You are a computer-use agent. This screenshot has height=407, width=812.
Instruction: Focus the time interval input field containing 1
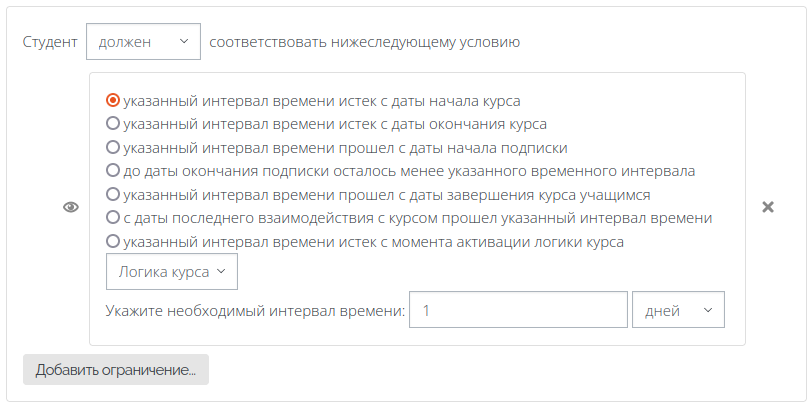[518, 310]
